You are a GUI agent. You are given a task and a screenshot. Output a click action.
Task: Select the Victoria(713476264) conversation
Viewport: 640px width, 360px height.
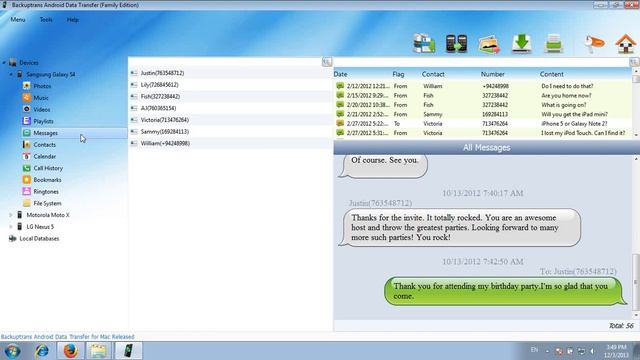(x=231, y=120)
